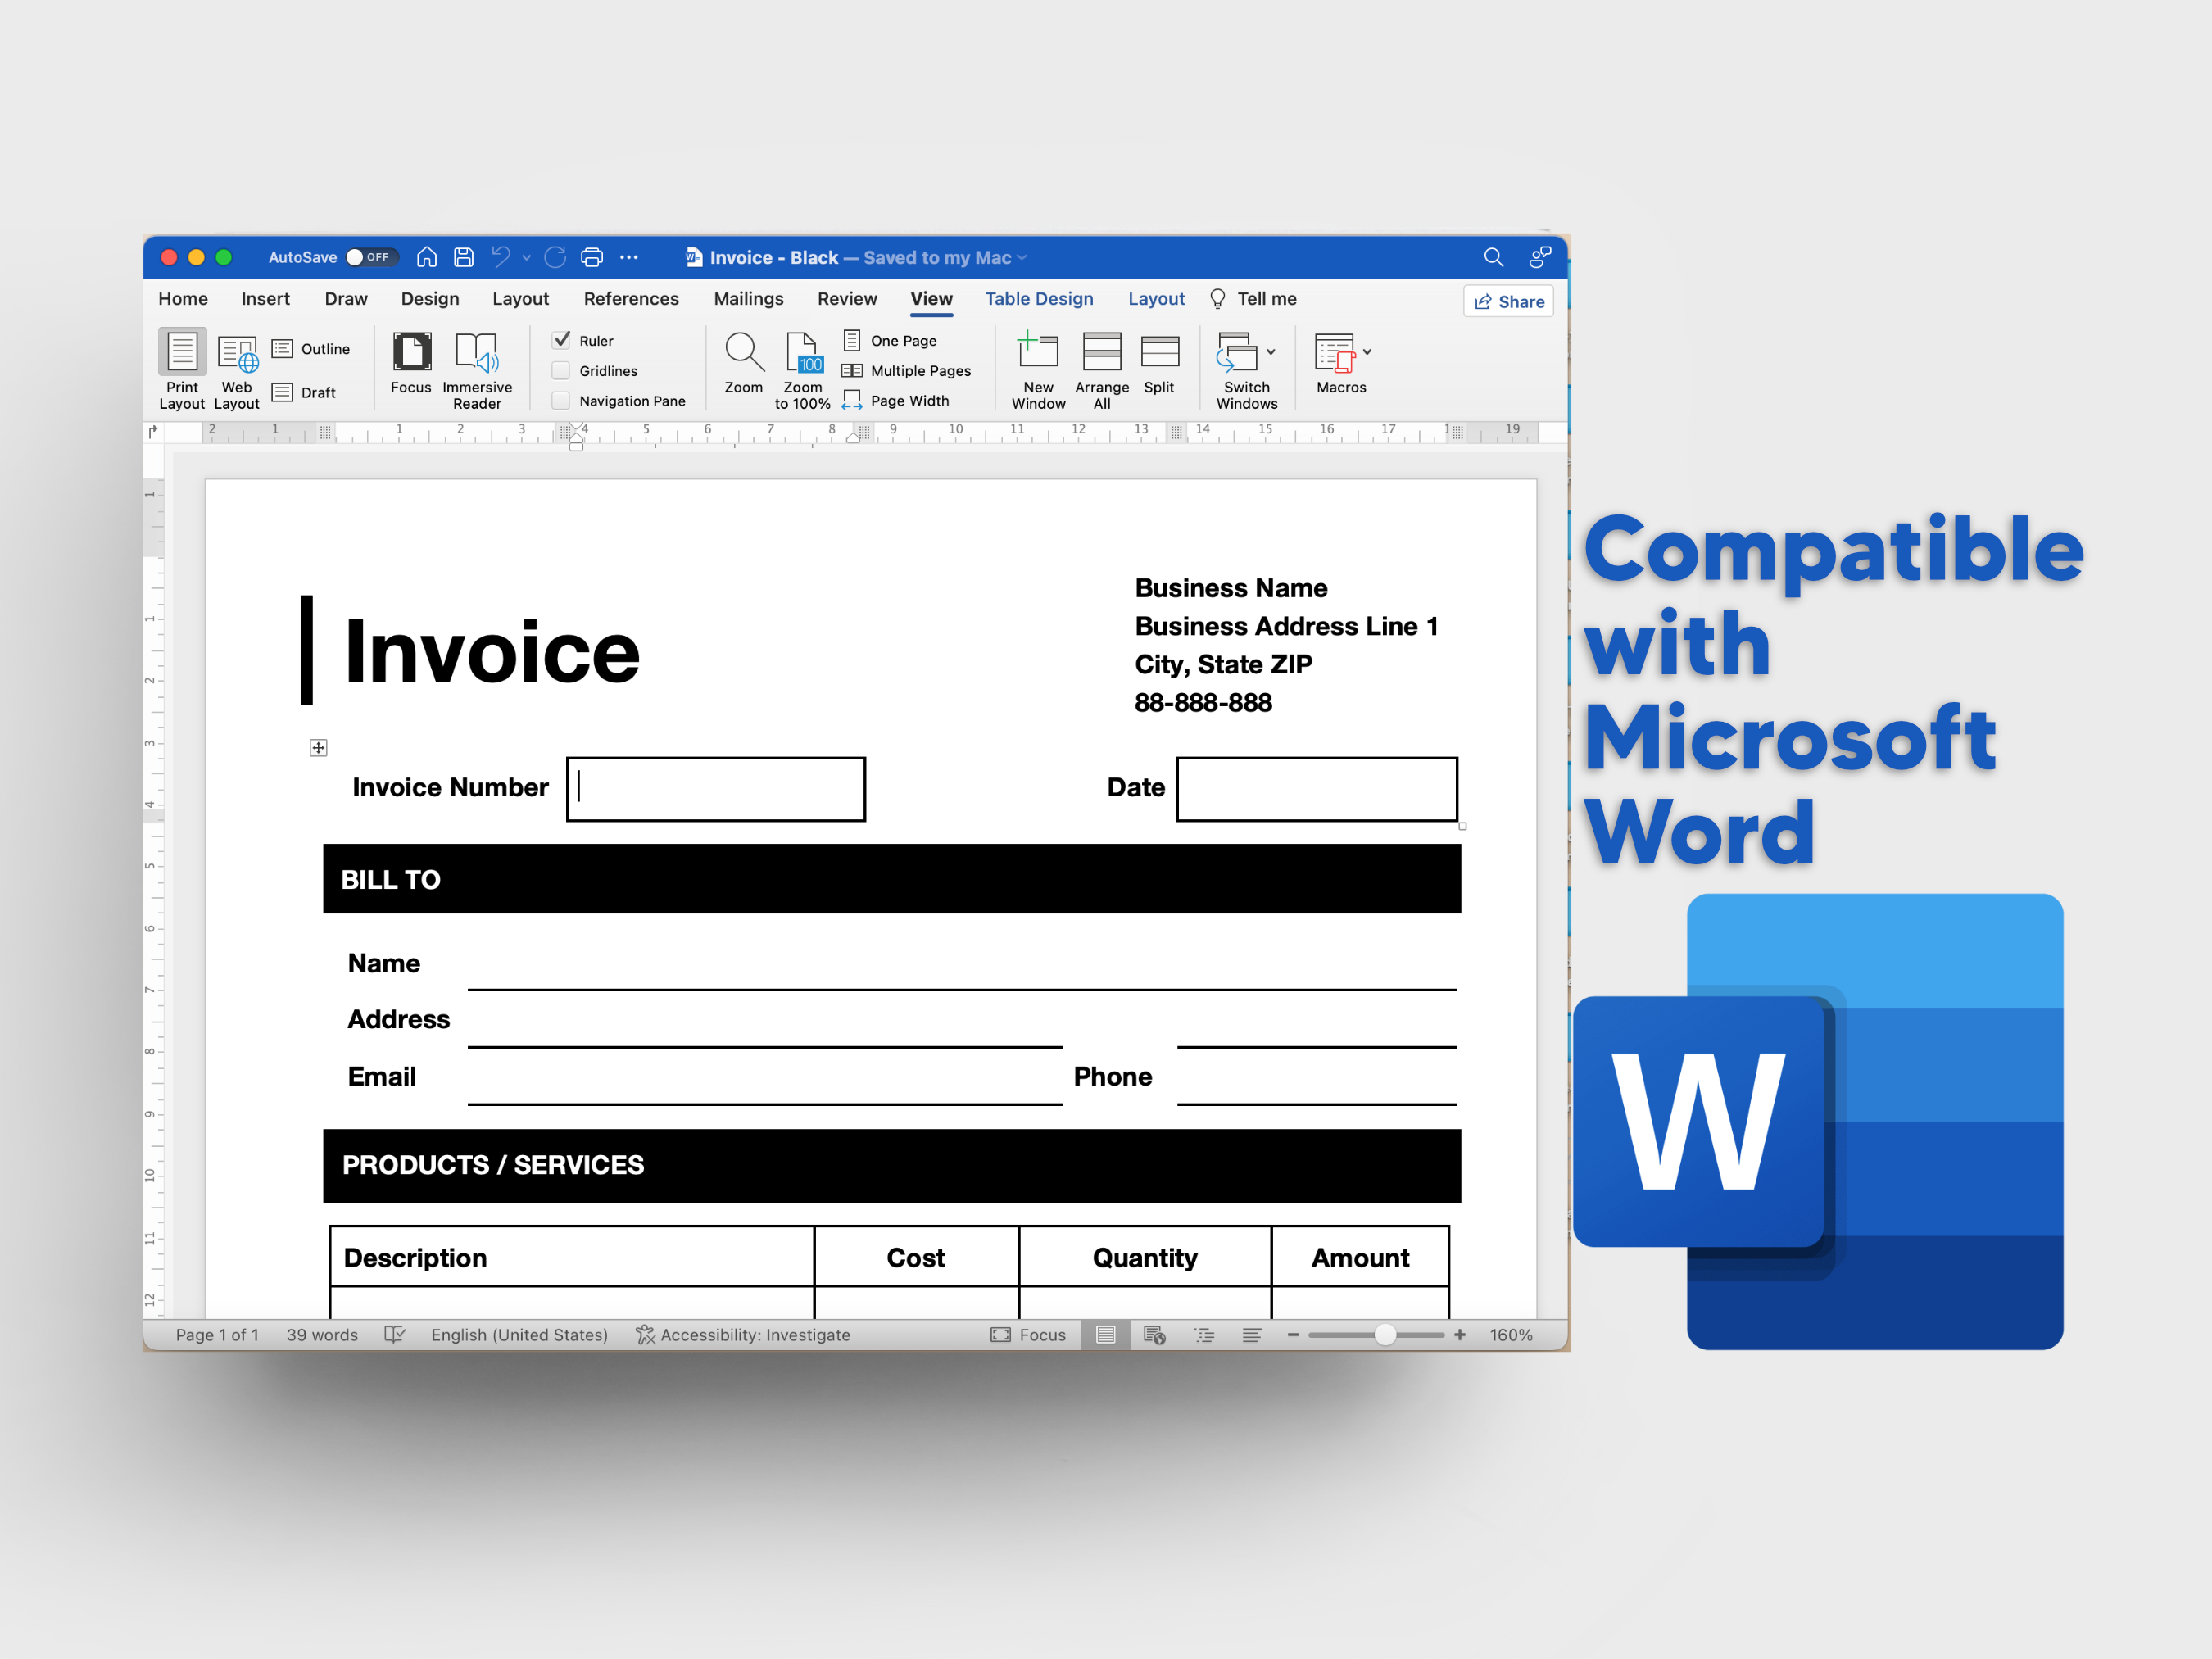Open the undo history dropdown
2212x1659 pixels.
click(x=527, y=257)
